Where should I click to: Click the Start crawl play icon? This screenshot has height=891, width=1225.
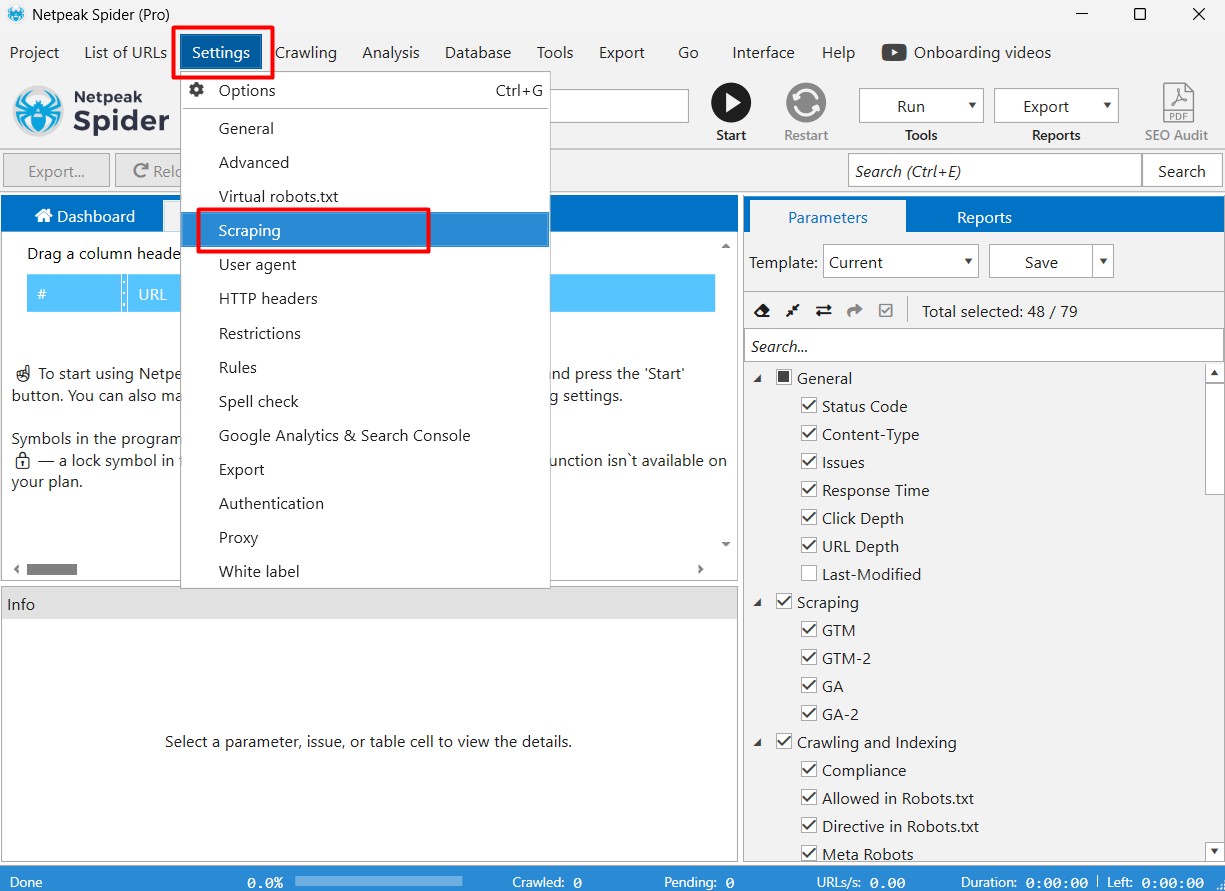click(731, 103)
